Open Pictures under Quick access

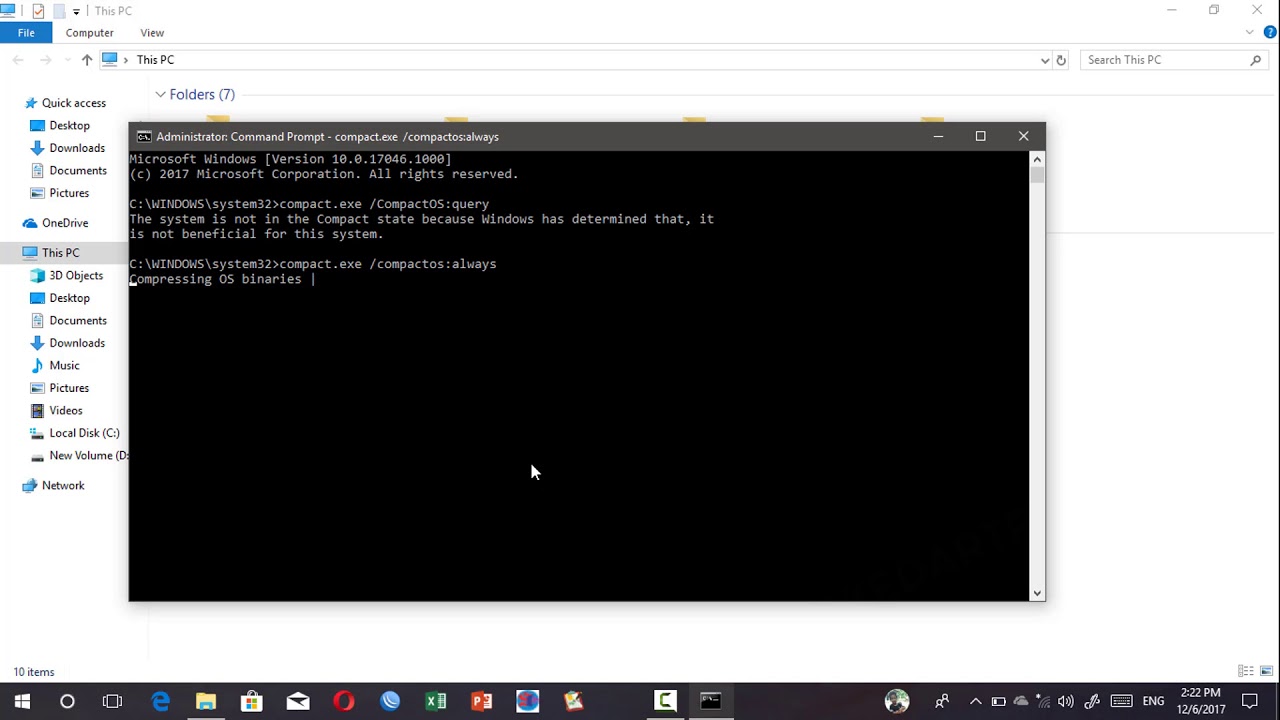click(x=69, y=193)
